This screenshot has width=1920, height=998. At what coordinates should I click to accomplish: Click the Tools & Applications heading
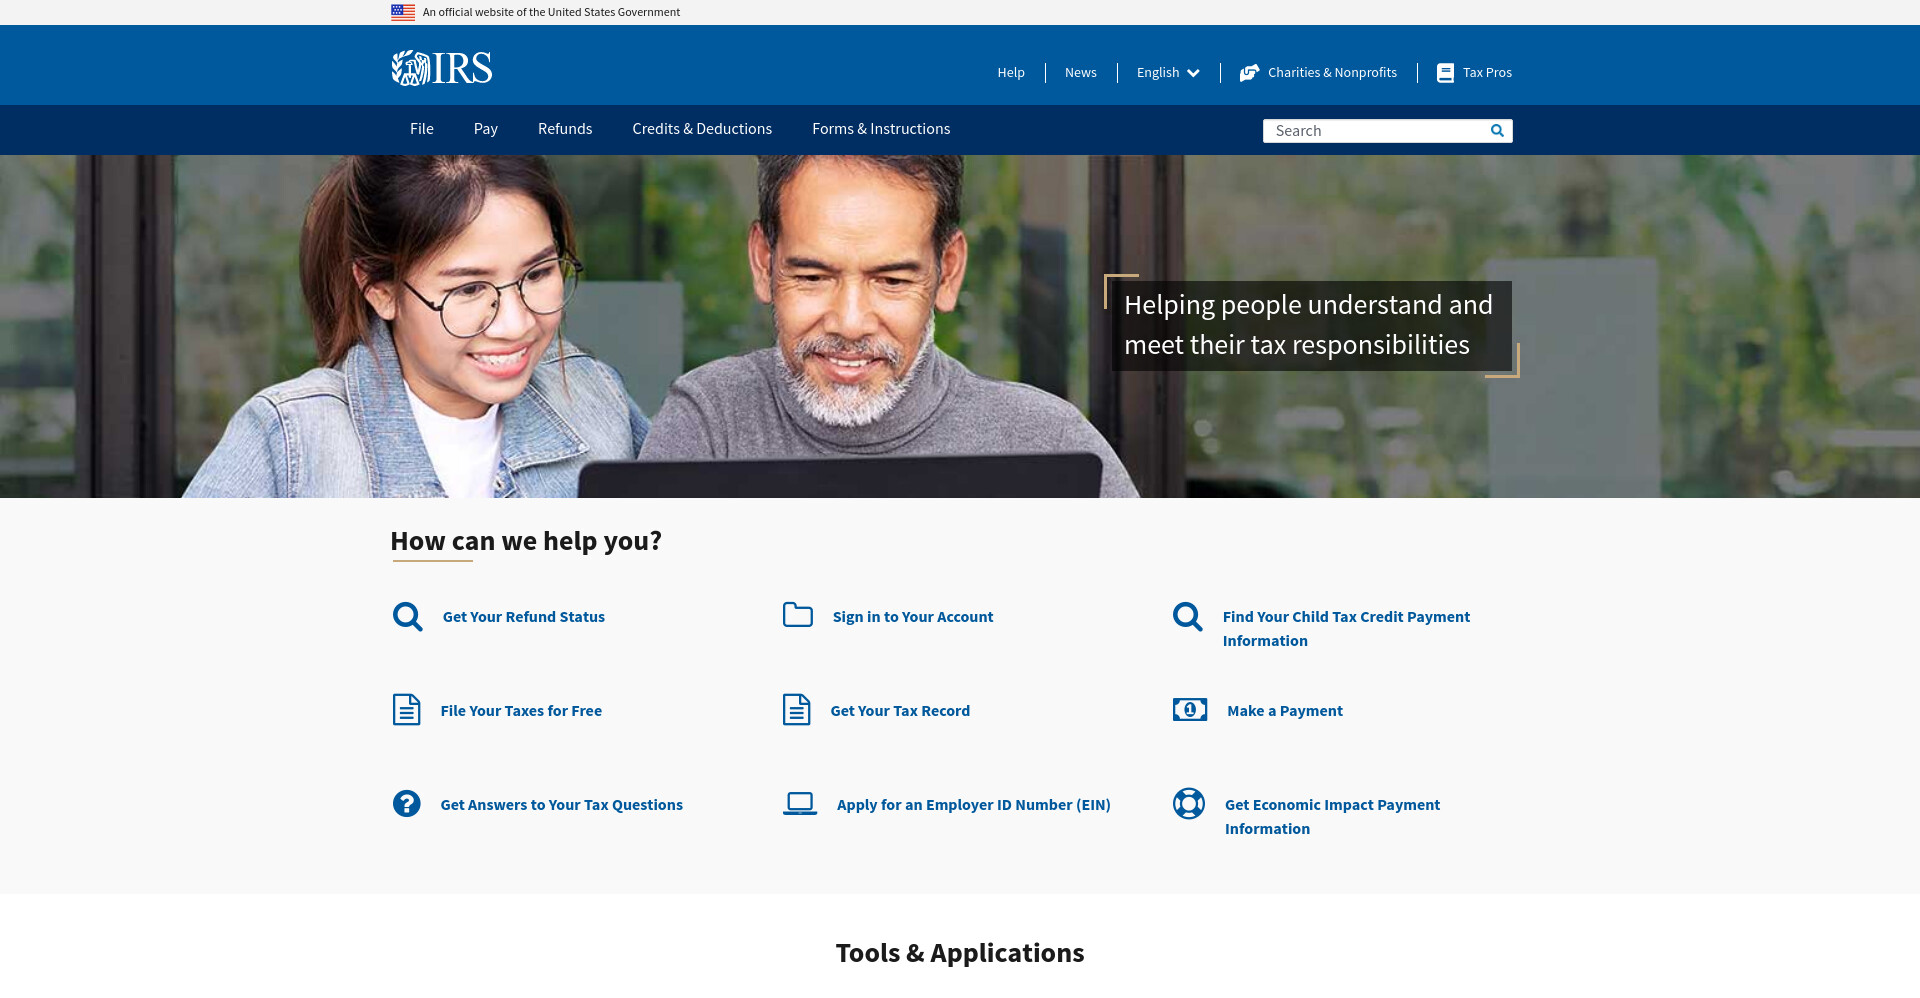(960, 953)
